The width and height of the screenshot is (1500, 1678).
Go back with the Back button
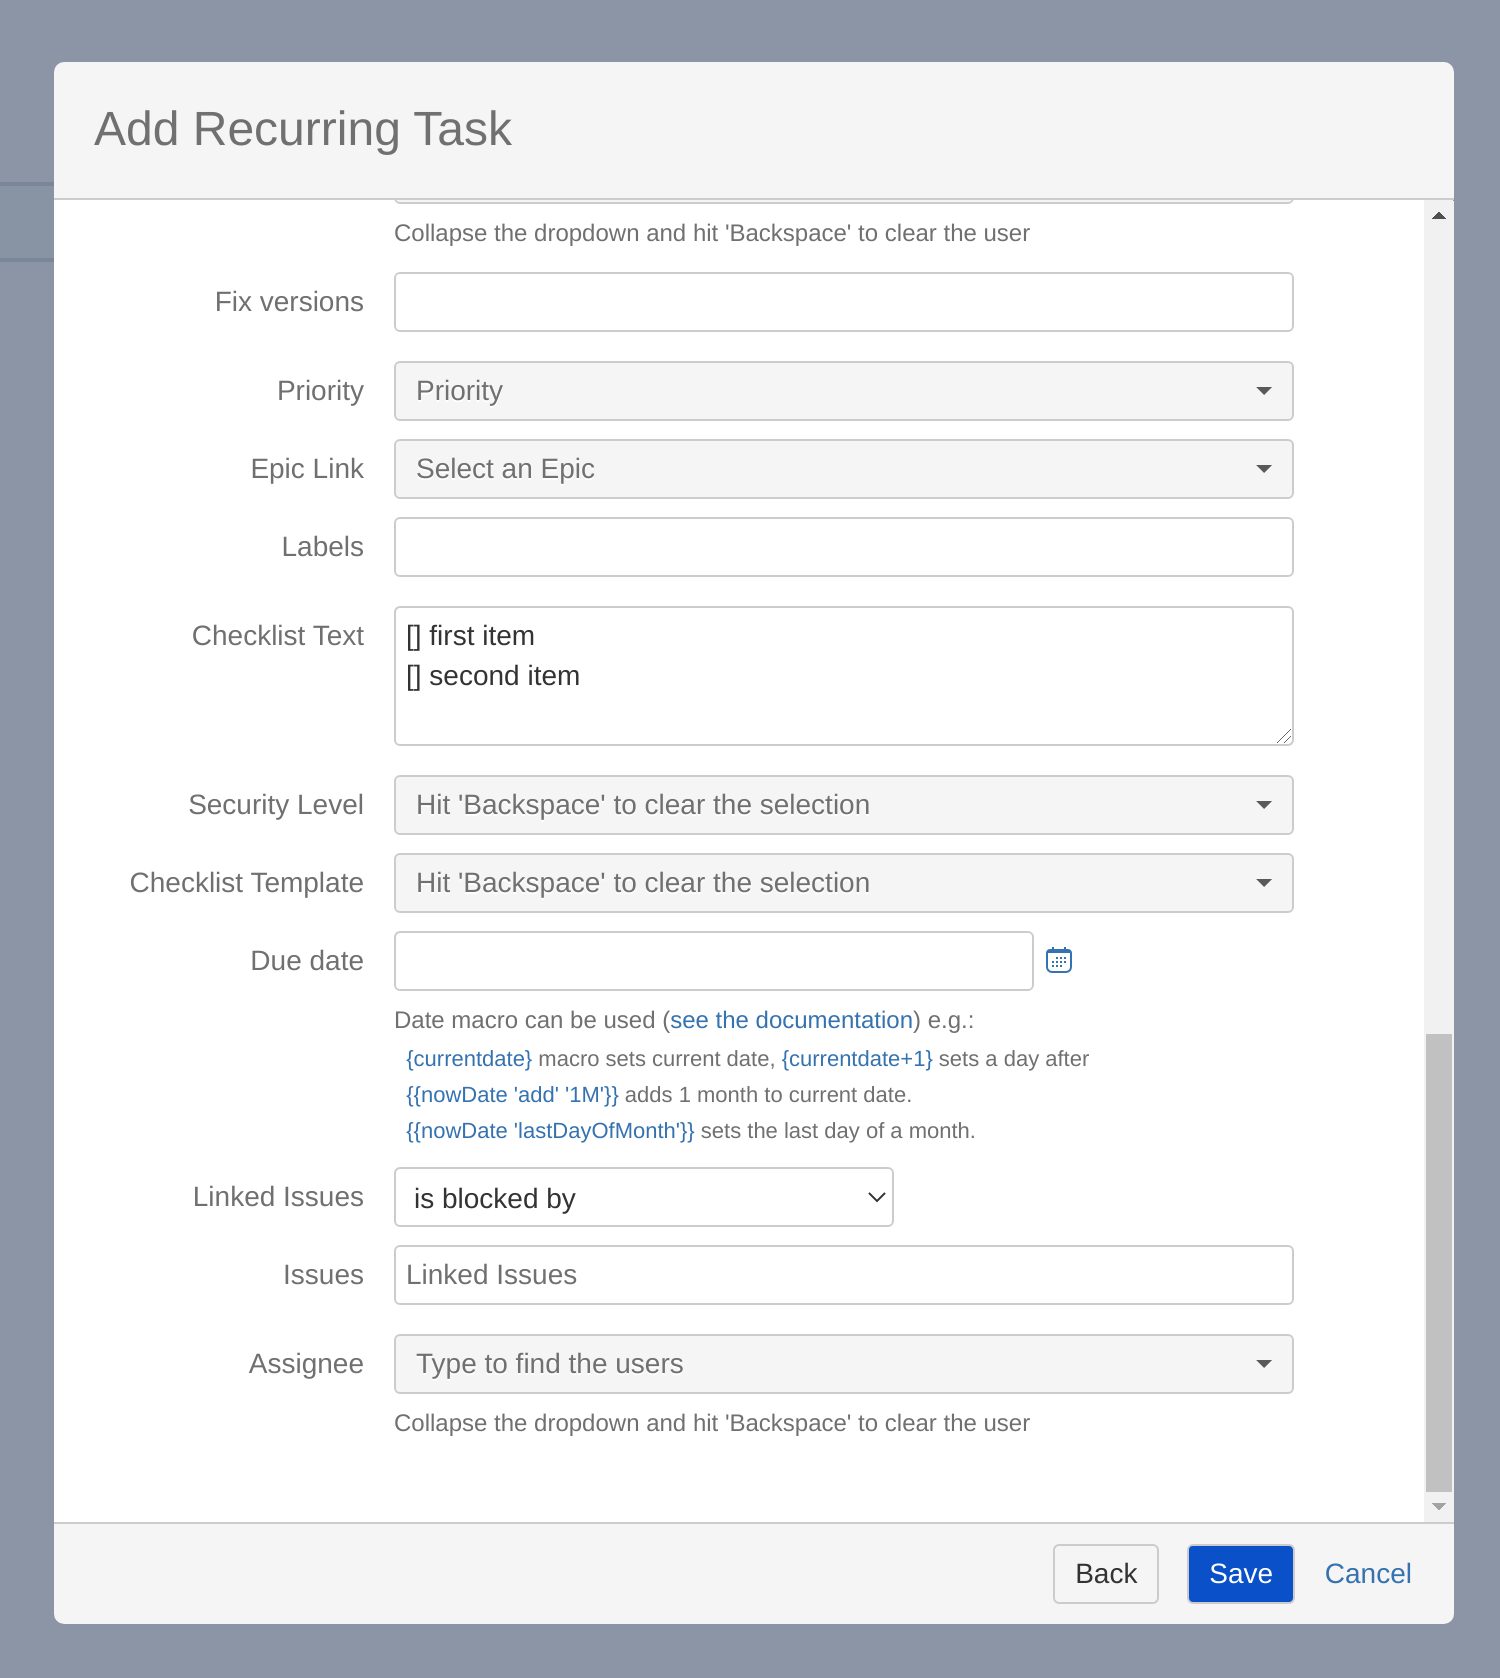1105,1574
